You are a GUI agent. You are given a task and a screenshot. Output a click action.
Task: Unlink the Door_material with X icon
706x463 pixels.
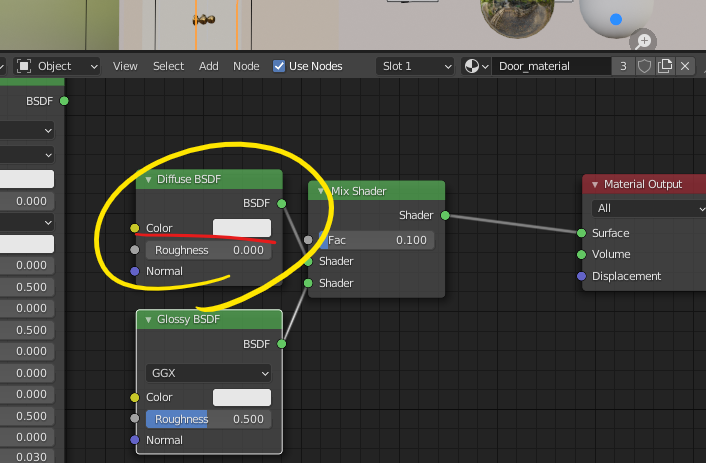tap(685, 66)
